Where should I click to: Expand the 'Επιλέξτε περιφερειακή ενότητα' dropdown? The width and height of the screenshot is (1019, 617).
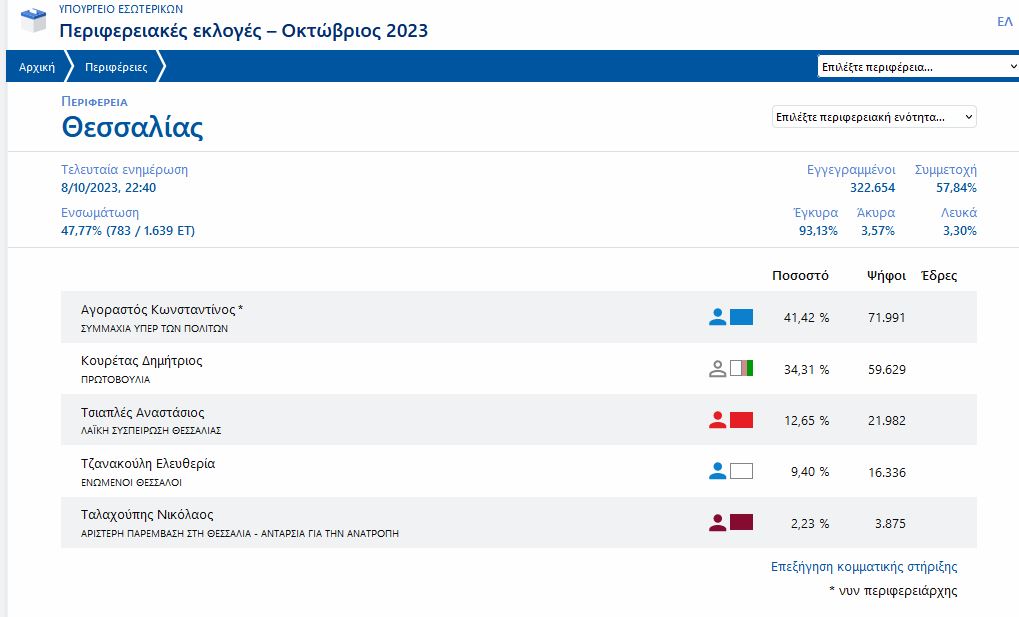click(874, 117)
